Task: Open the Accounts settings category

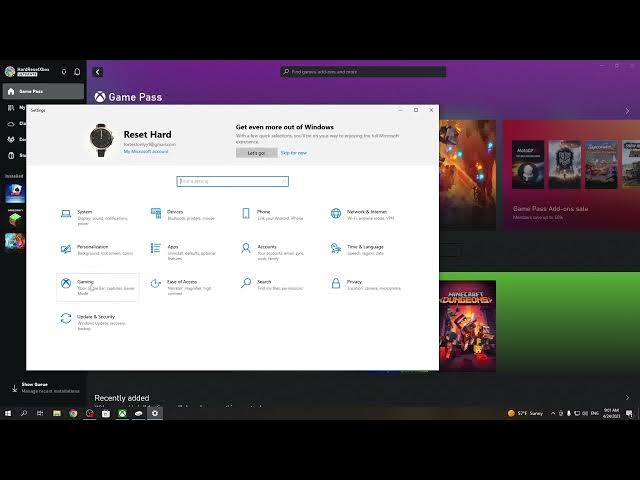Action: (277, 252)
